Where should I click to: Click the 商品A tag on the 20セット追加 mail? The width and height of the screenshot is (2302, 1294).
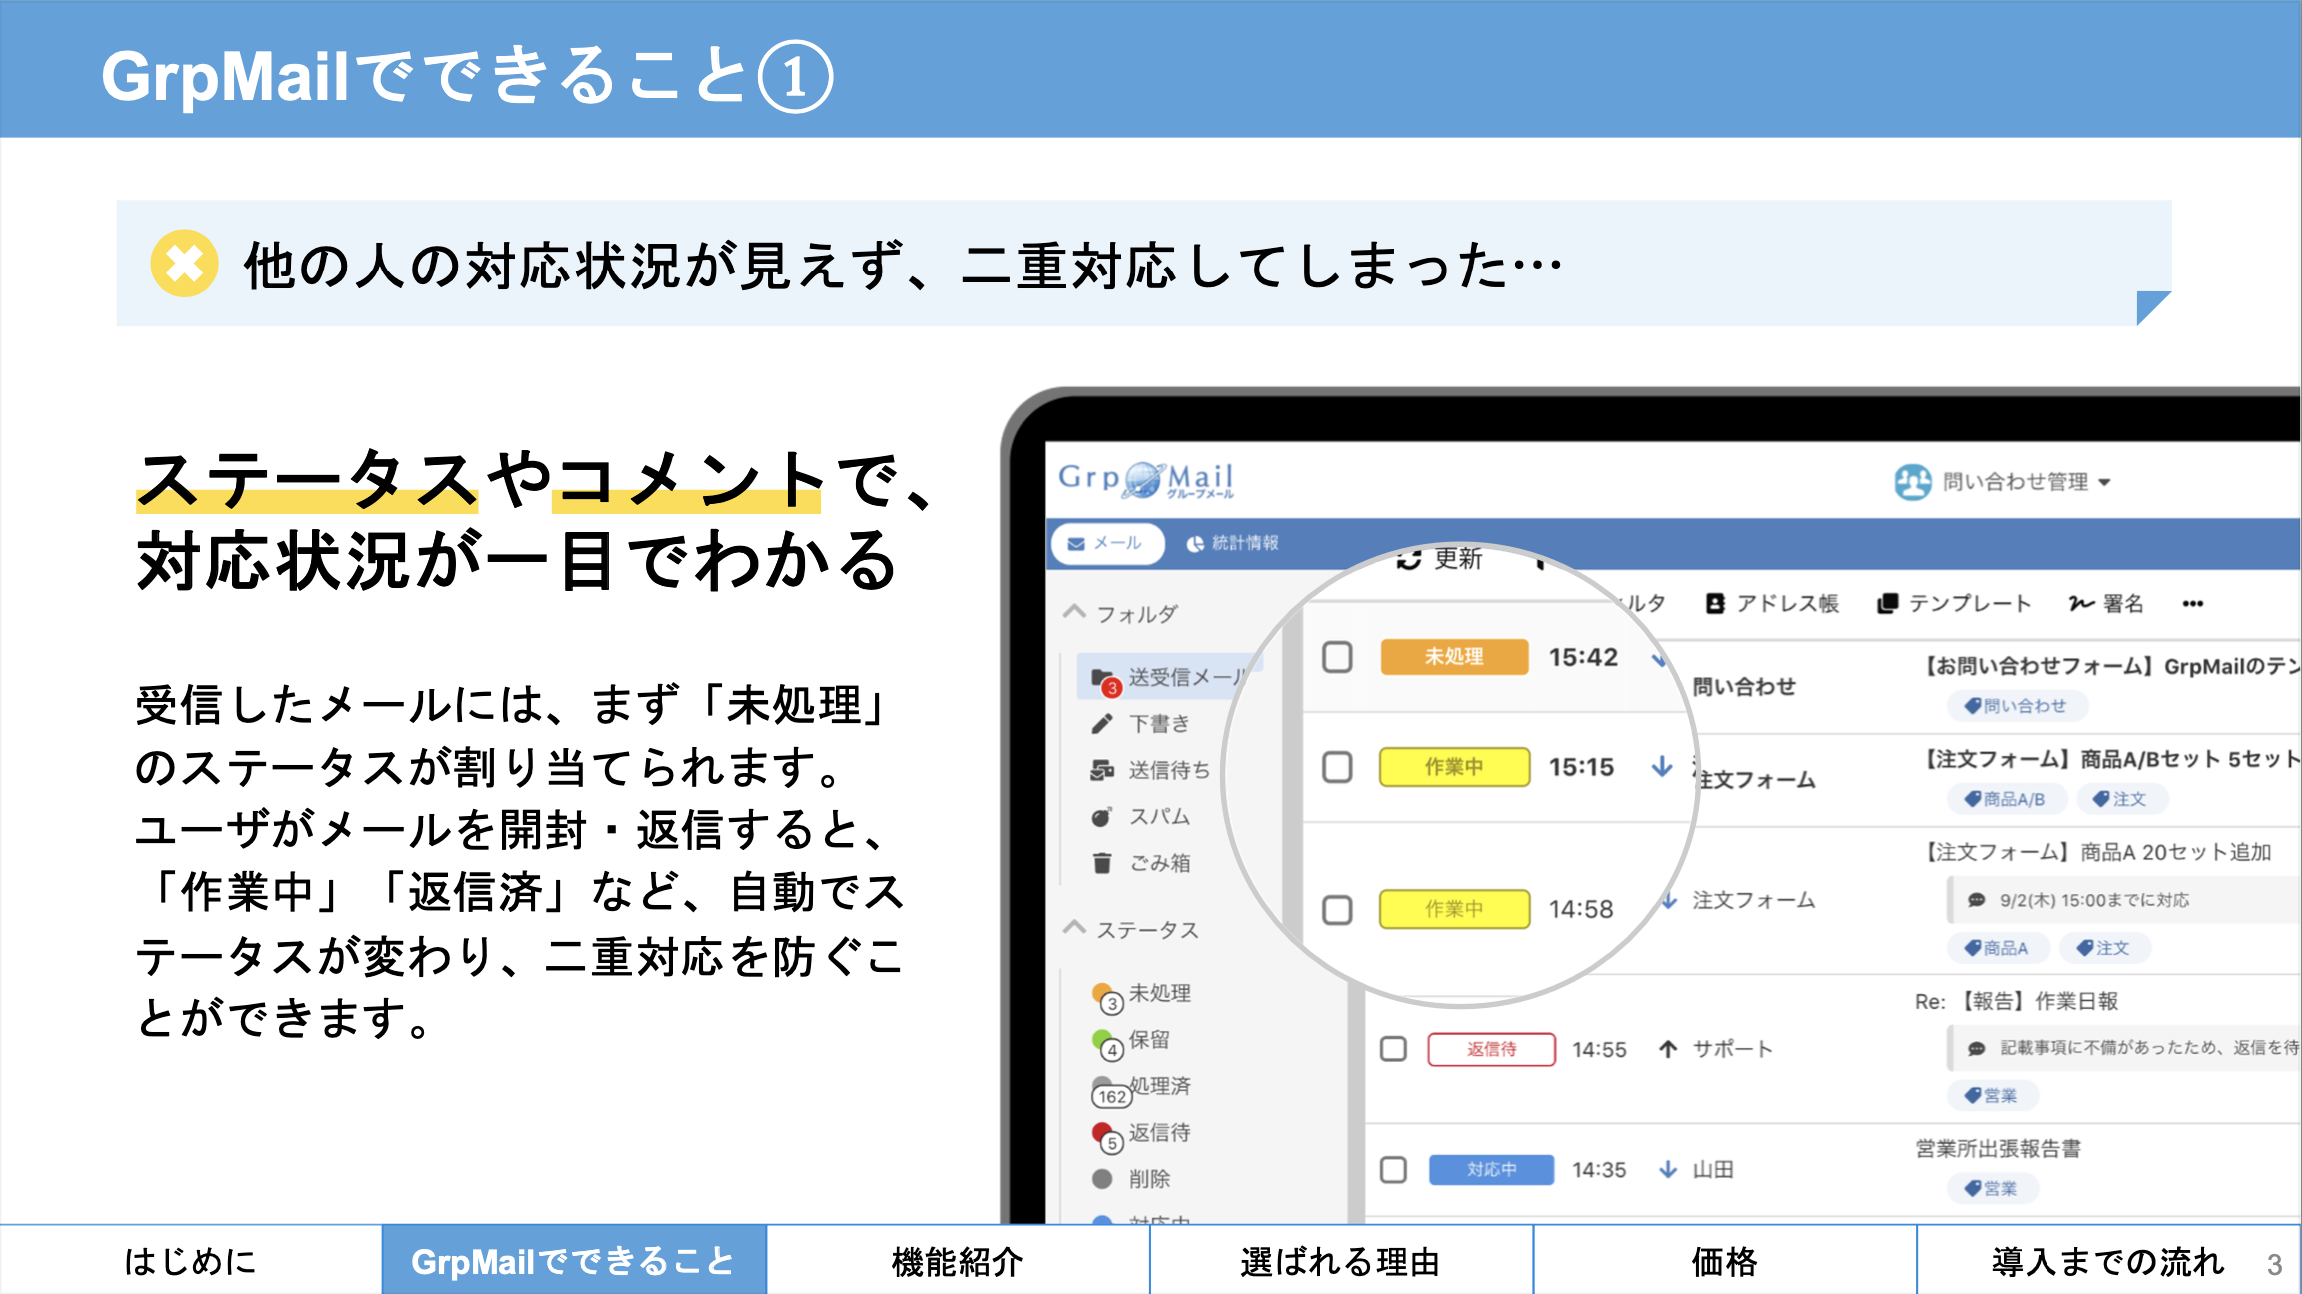tap(1997, 948)
